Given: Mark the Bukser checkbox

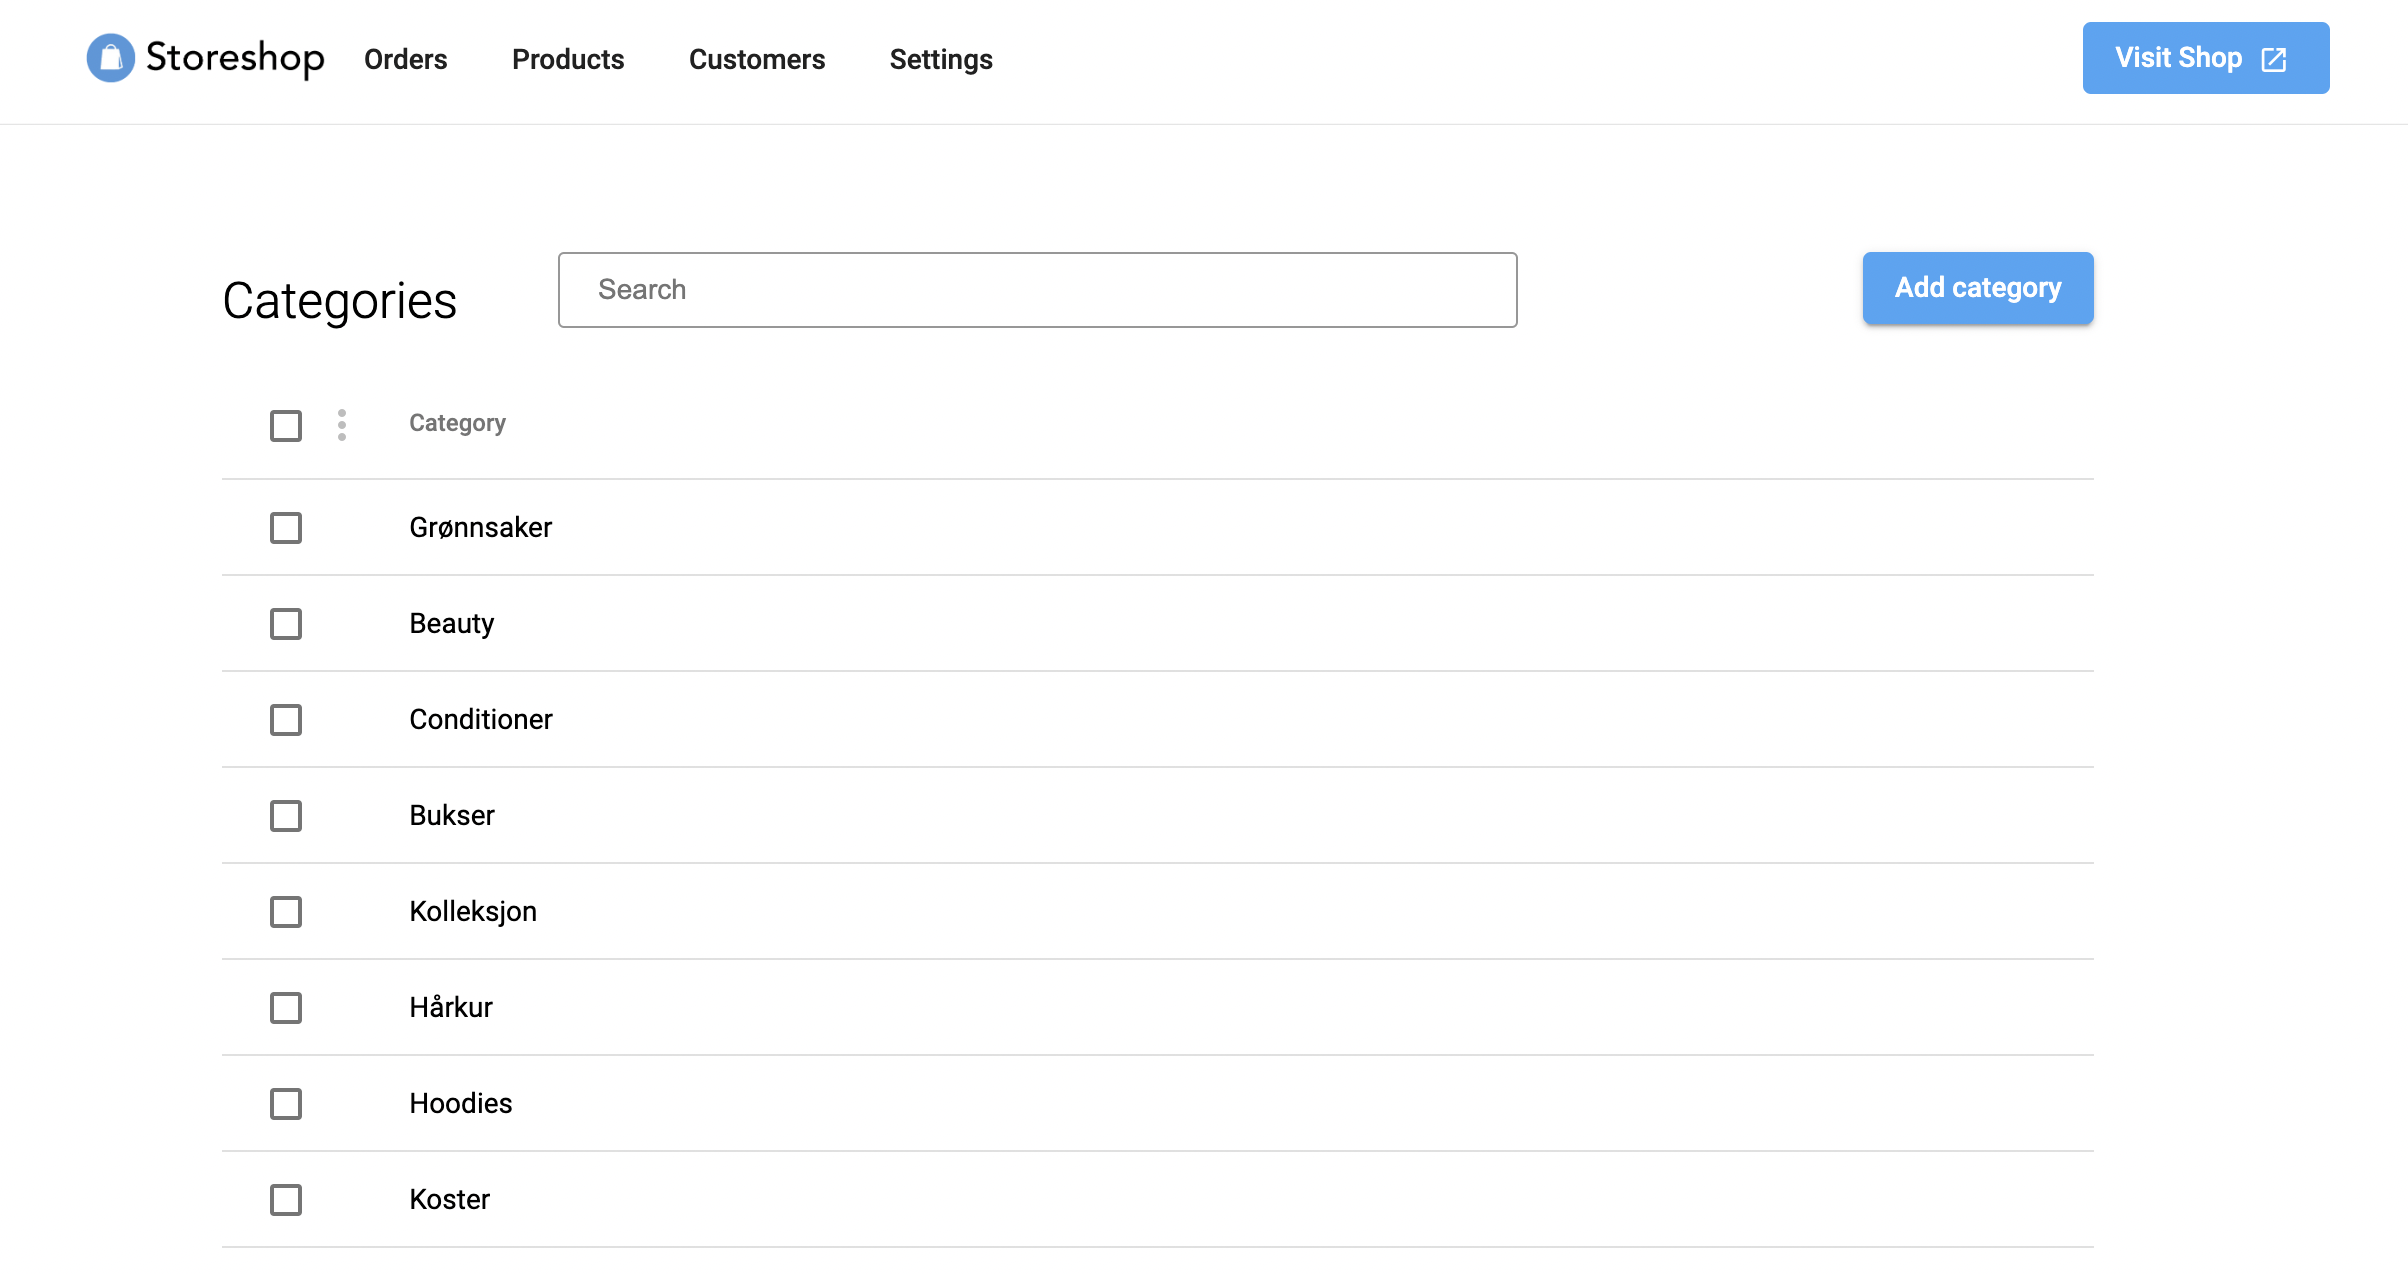Looking at the screenshot, I should [x=286, y=815].
